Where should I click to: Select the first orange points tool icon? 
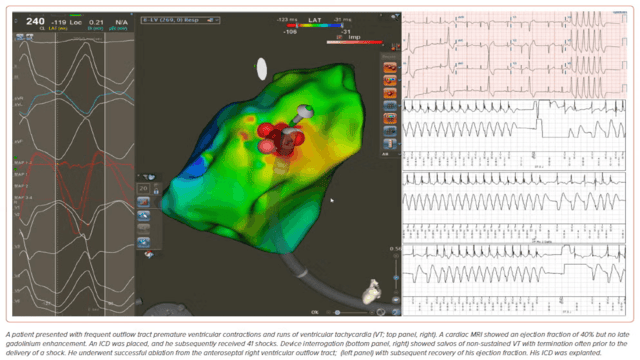(x=390, y=67)
